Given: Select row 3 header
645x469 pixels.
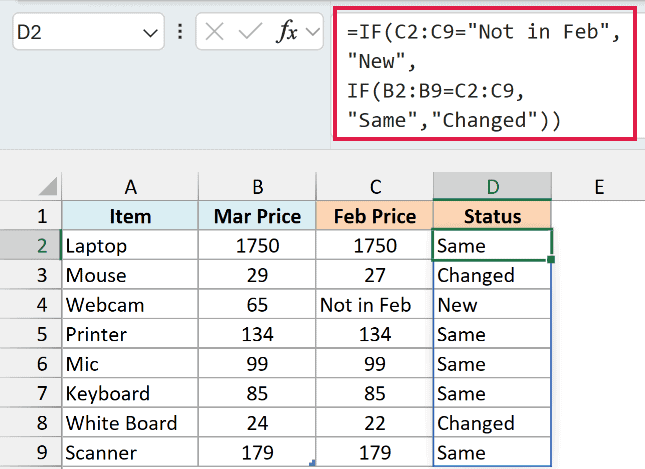Looking at the screenshot, I should [31, 275].
